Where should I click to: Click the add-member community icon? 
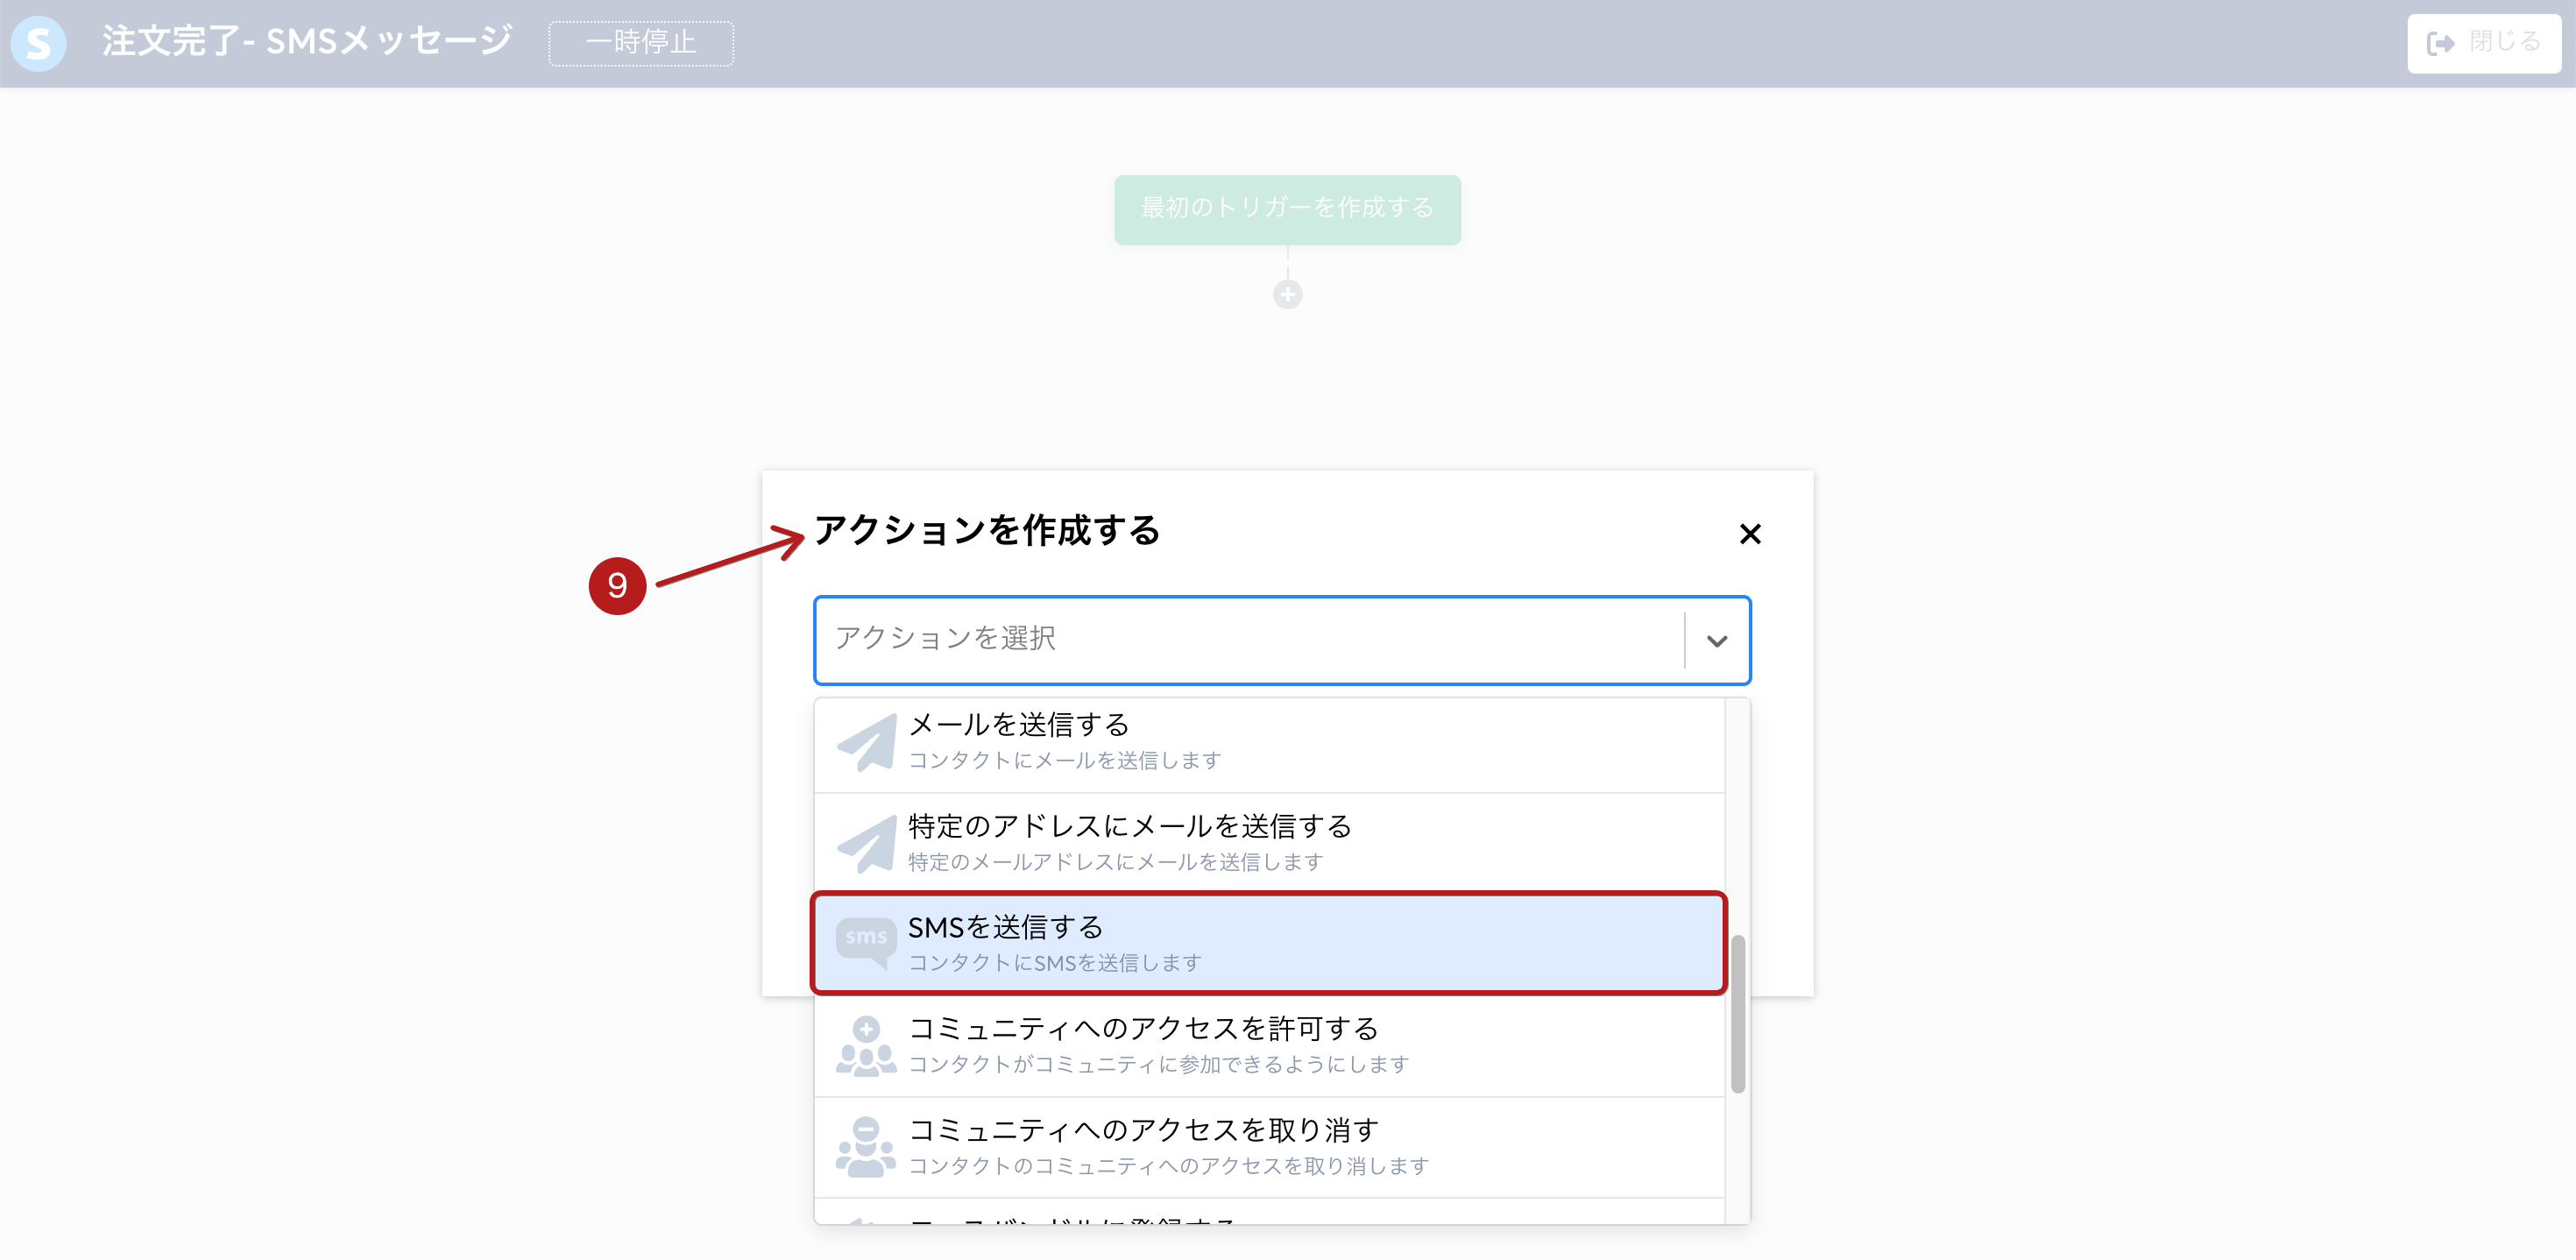[866, 1046]
